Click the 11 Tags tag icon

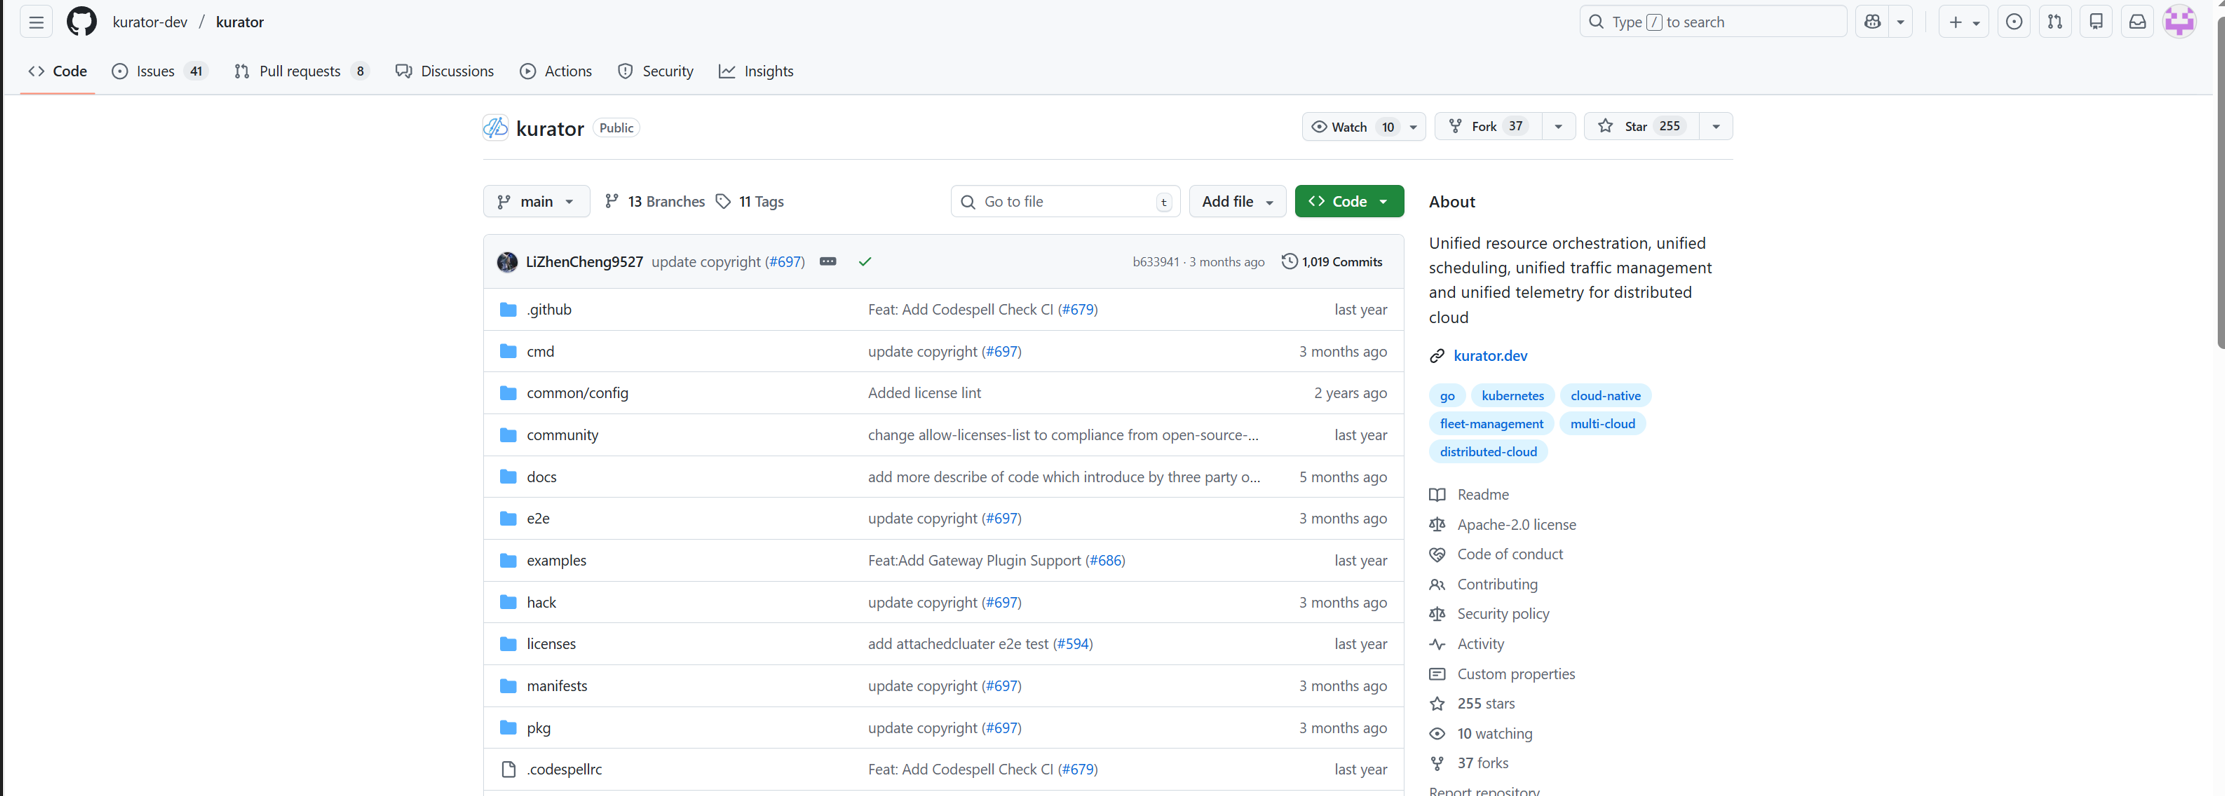point(723,202)
